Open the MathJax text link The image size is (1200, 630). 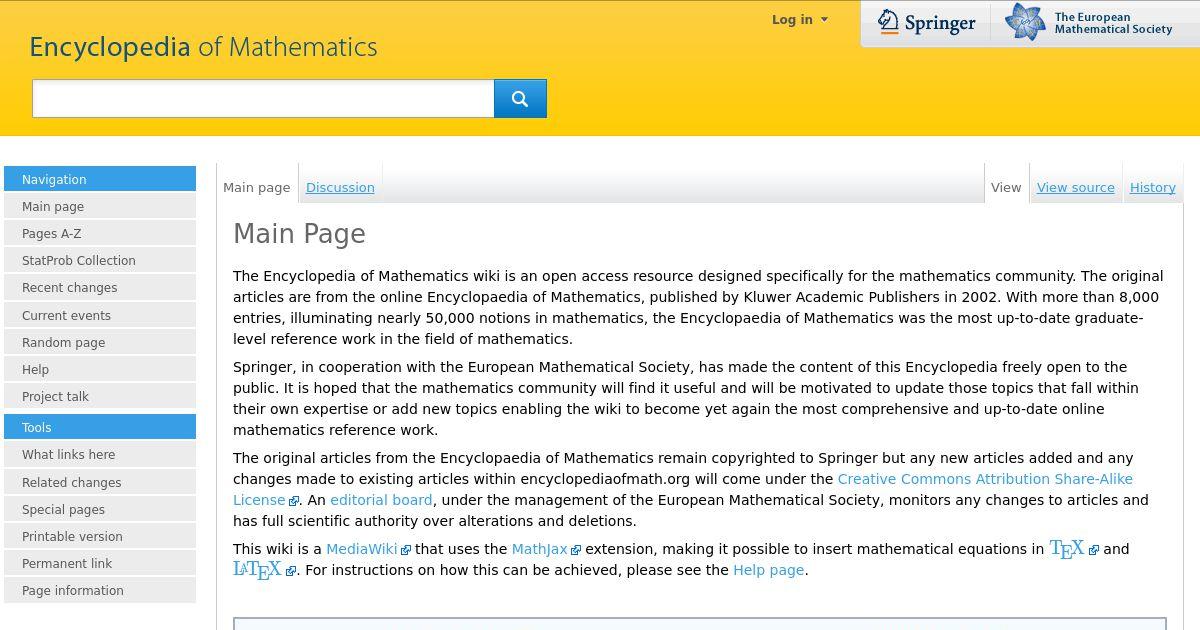[x=539, y=549]
